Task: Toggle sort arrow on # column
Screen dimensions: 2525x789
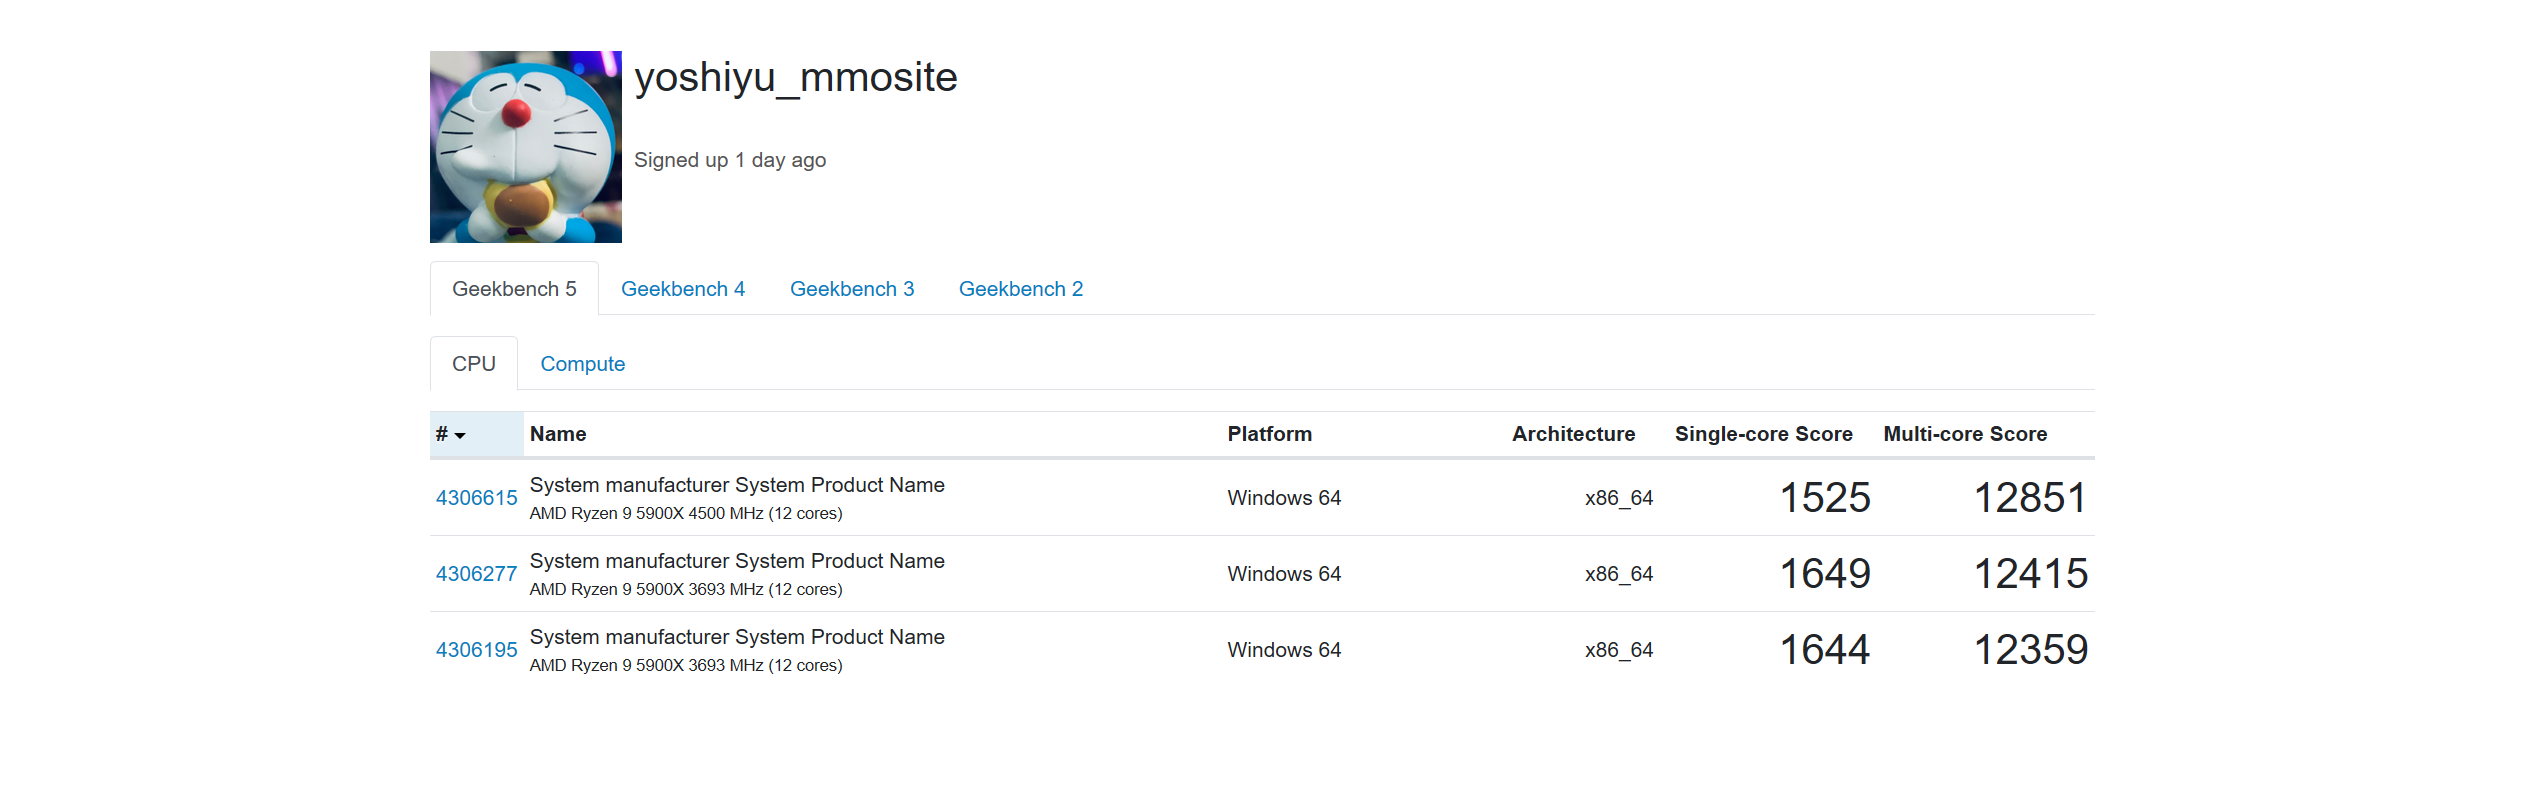Action: point(459,435)
